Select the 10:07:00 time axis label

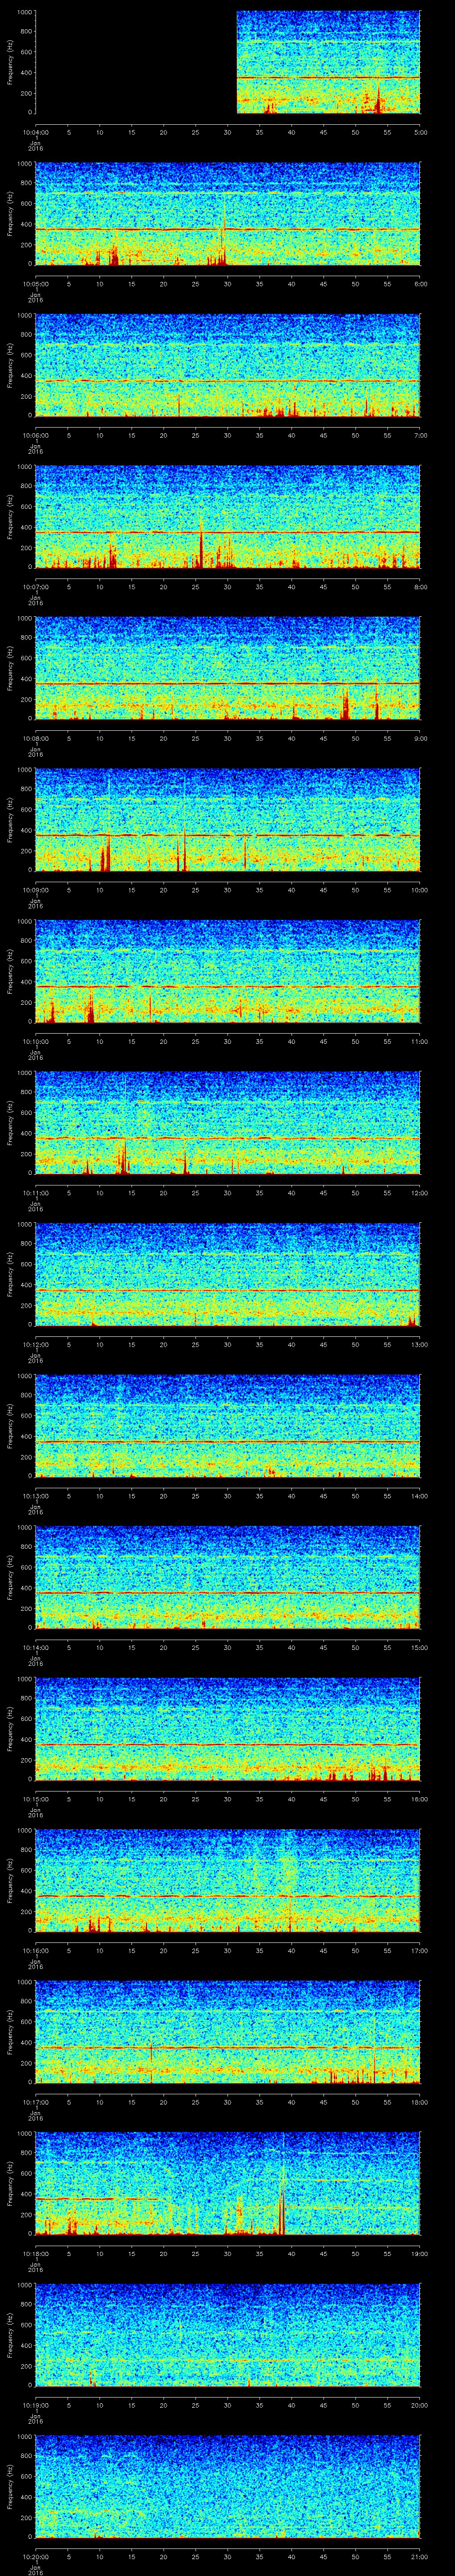point(36,586)
